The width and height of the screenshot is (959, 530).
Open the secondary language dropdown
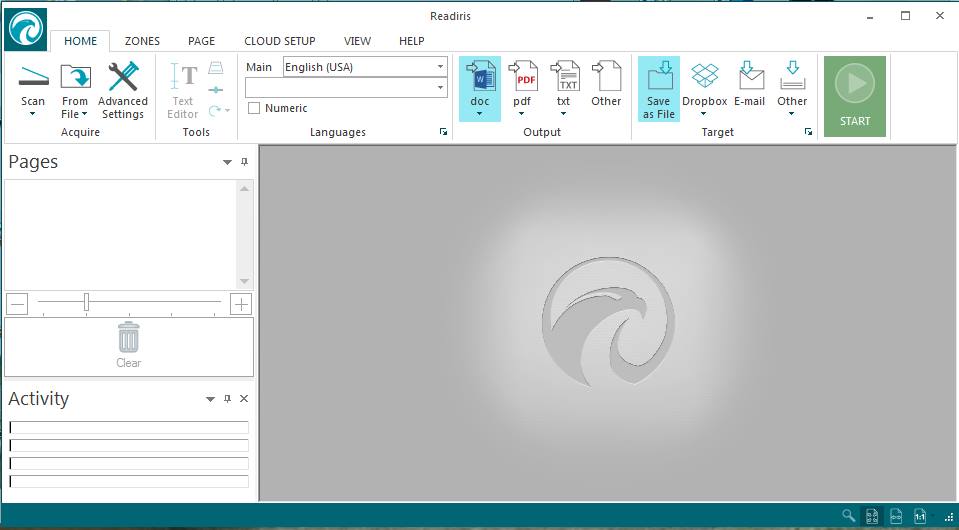[x=440, y=87]
